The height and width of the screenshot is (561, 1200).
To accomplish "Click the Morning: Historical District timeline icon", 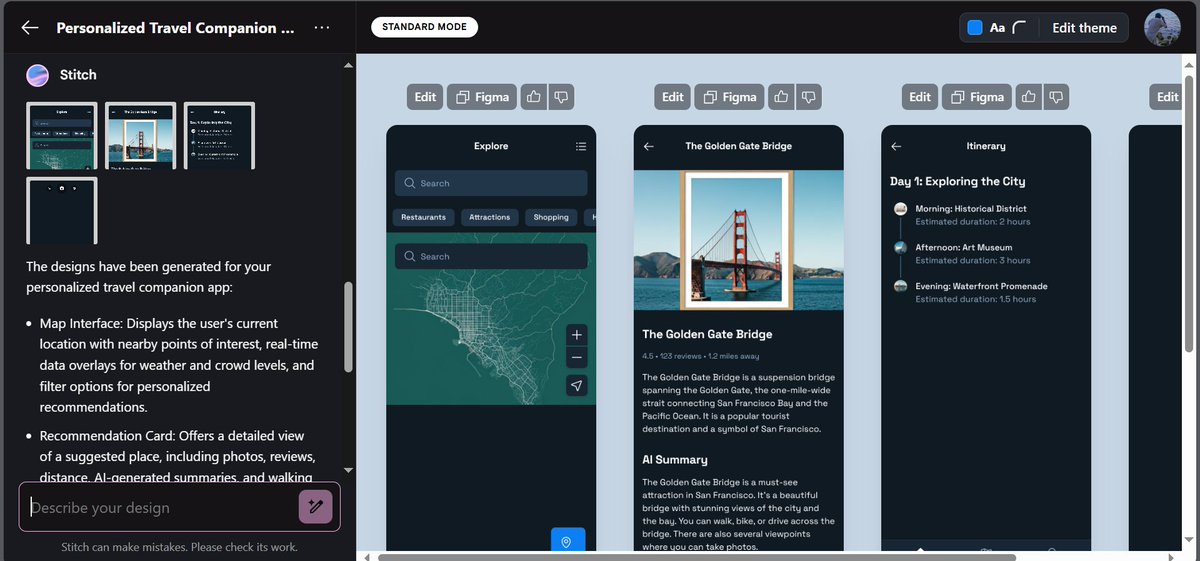I will 900,209.
